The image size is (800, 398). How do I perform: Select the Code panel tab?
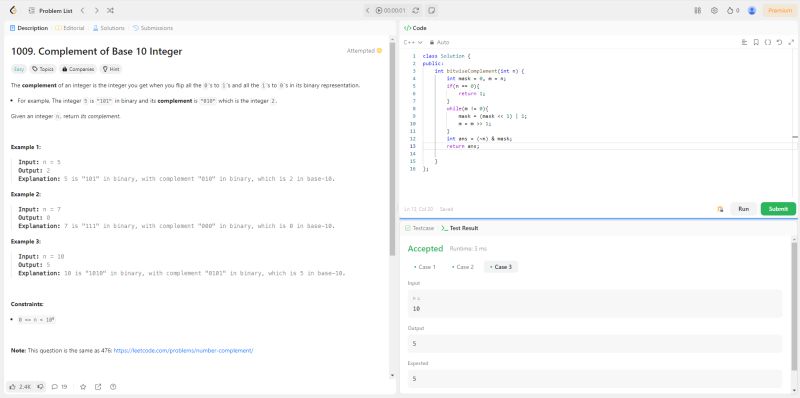pyautogui.click(x=415, y=28)
